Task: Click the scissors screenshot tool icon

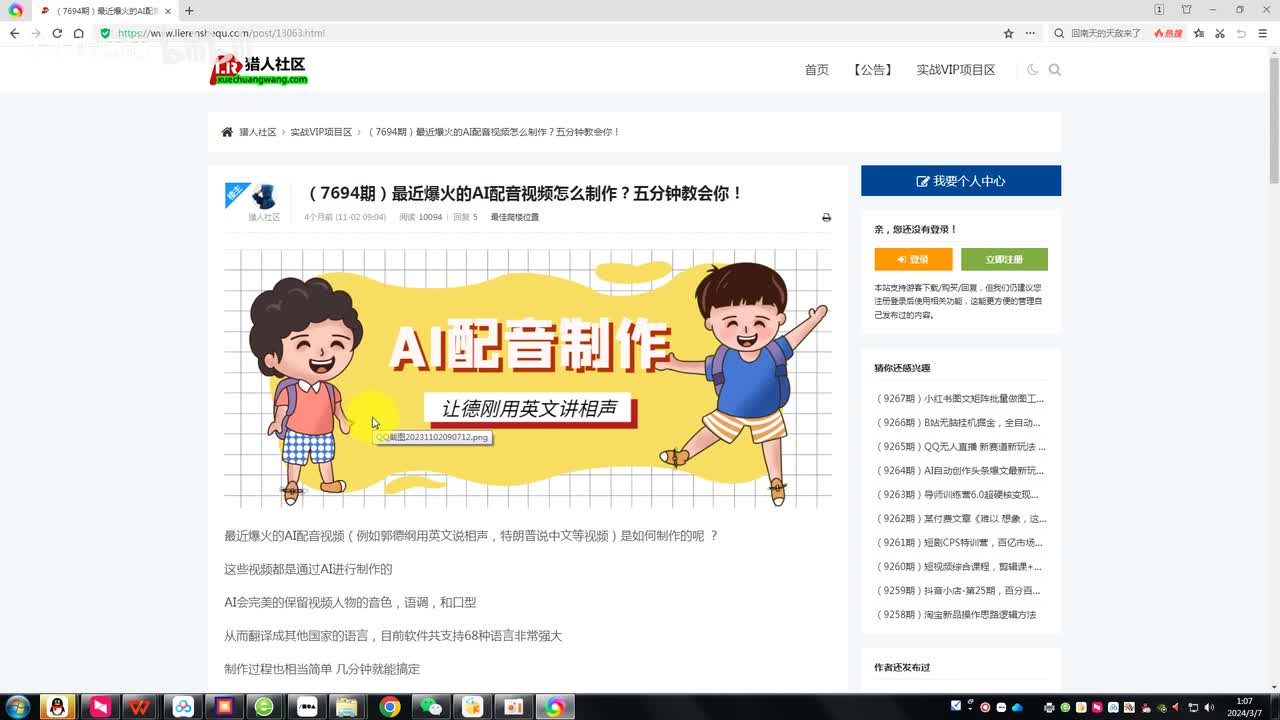Action: (1220, 33)
